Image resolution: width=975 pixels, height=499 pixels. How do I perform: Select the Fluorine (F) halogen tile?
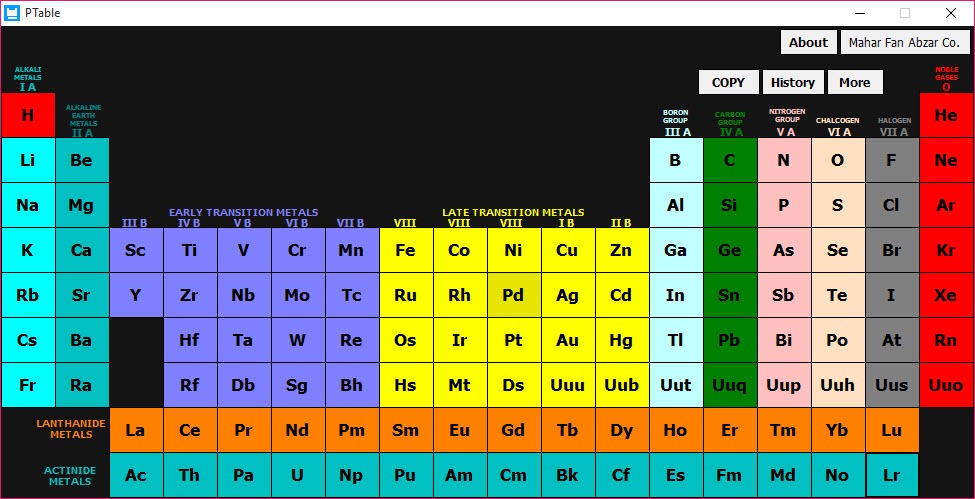click(x=892, y=160)
